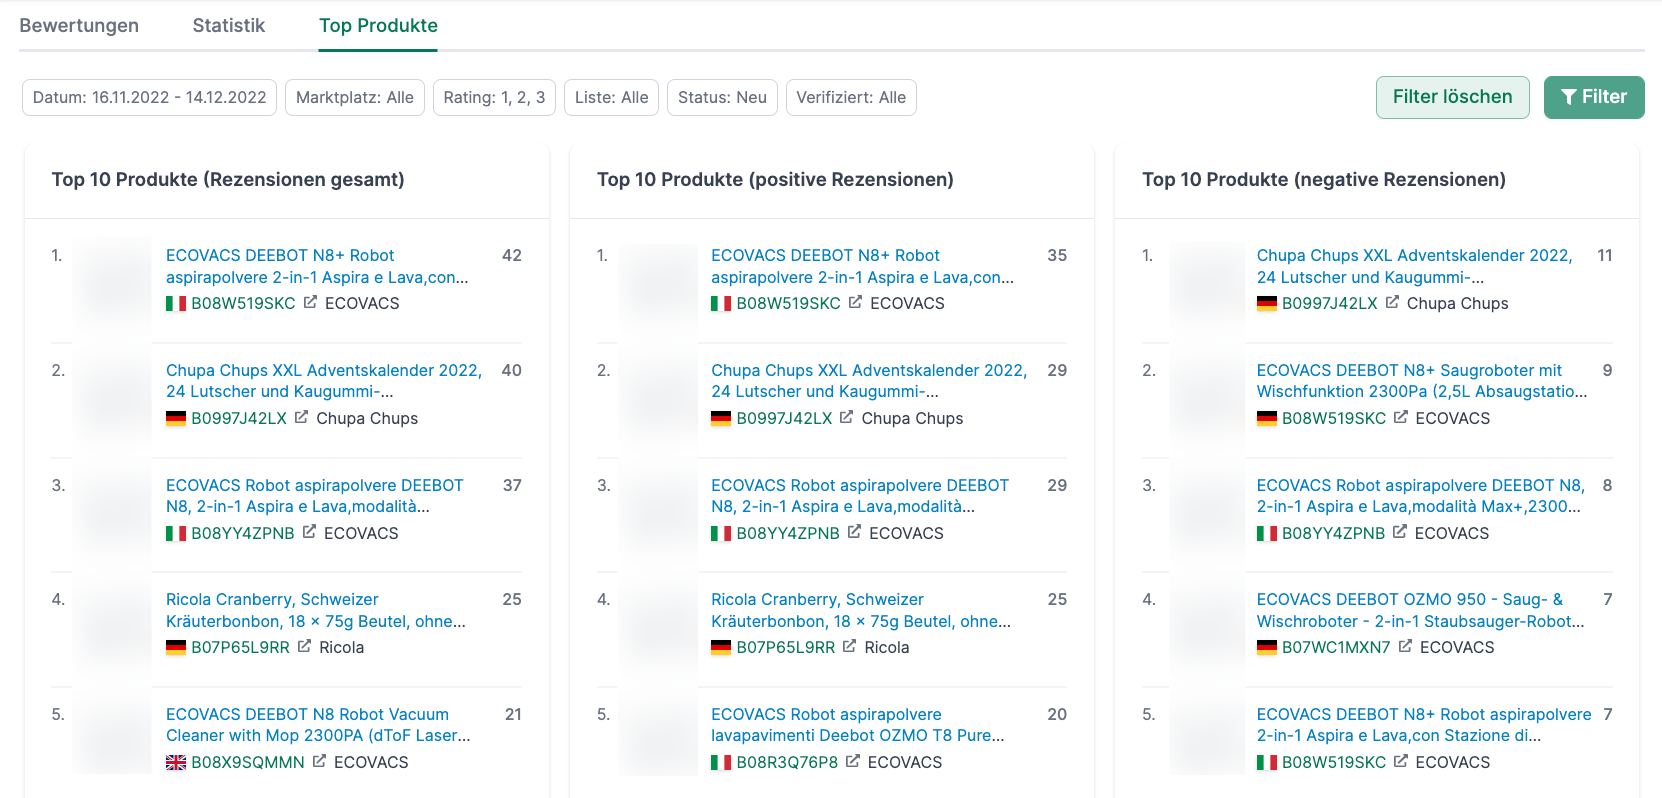Open Chupa Chups XXL Adventskalender link in gesamt list
Image resolution: width=1662 pixels, height=798 pixels.
[x=324, y=381]
